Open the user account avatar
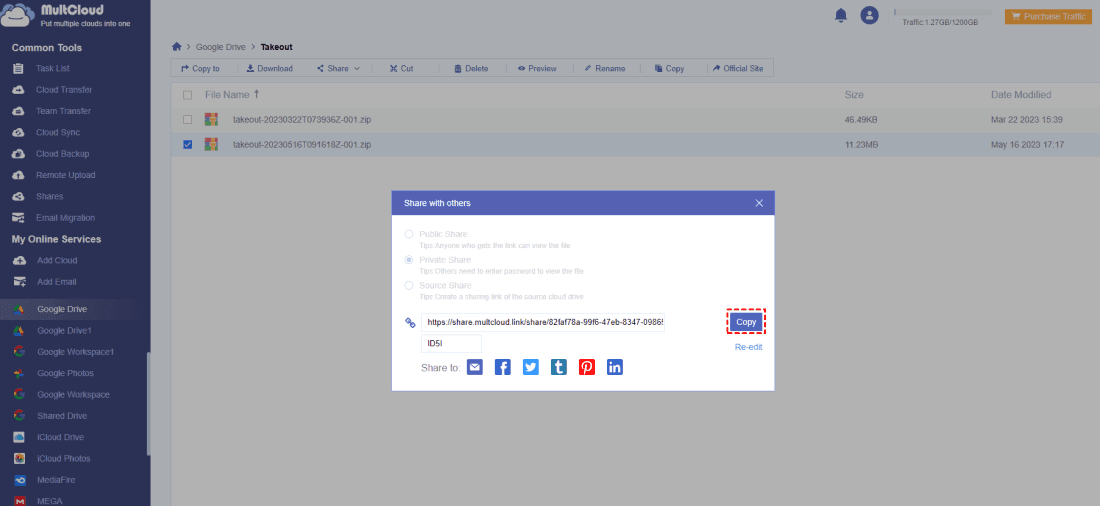The image size is (1100, 506). pyautogui.click(x=870, y=15)
